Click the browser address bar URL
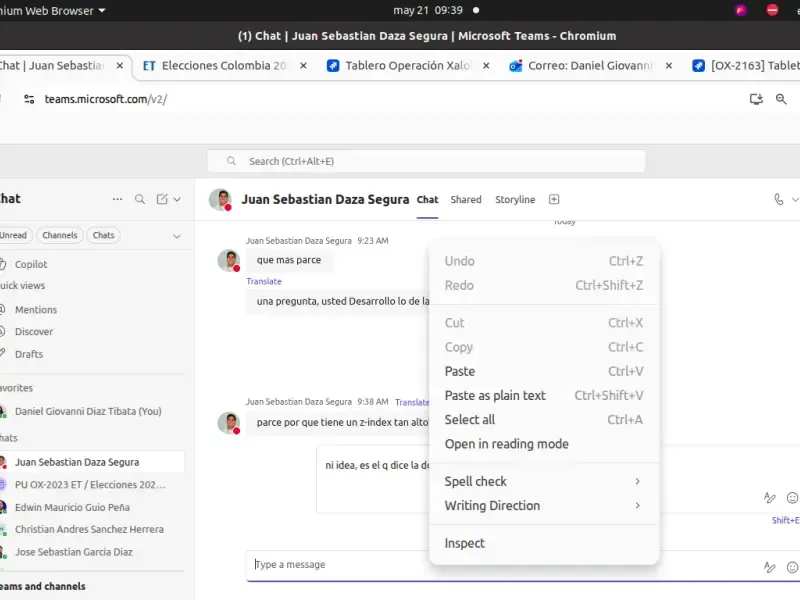 106,99
